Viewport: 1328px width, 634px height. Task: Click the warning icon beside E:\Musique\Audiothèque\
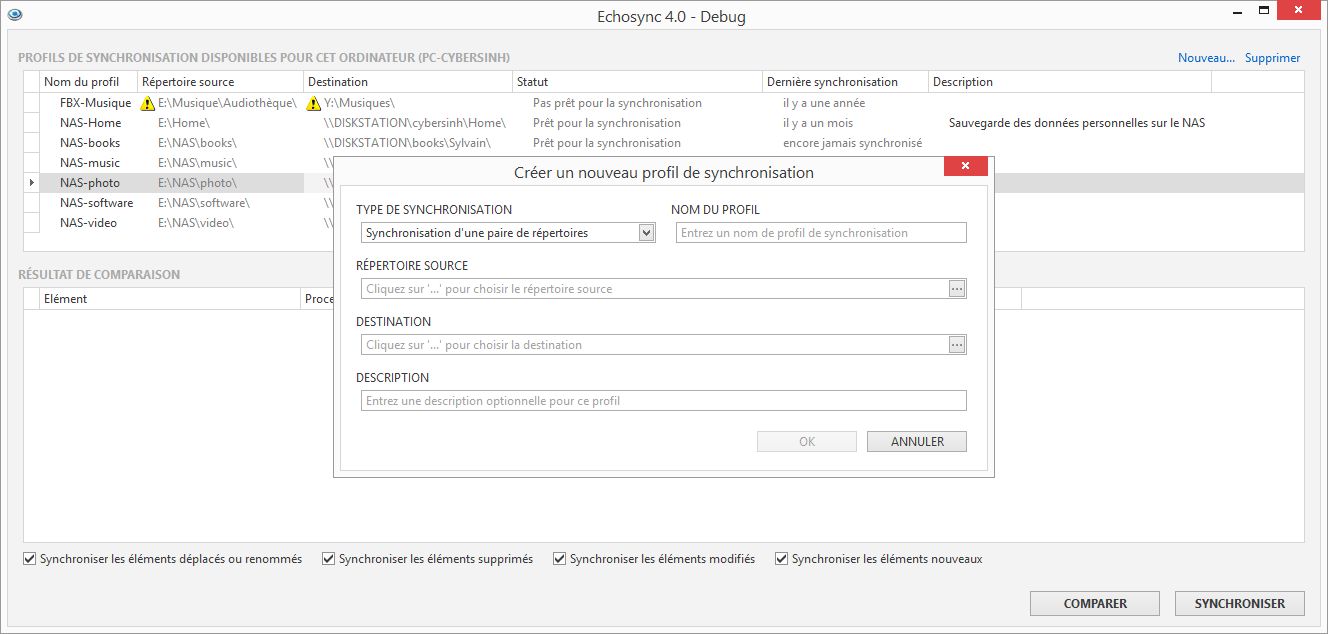coord(147,102)
